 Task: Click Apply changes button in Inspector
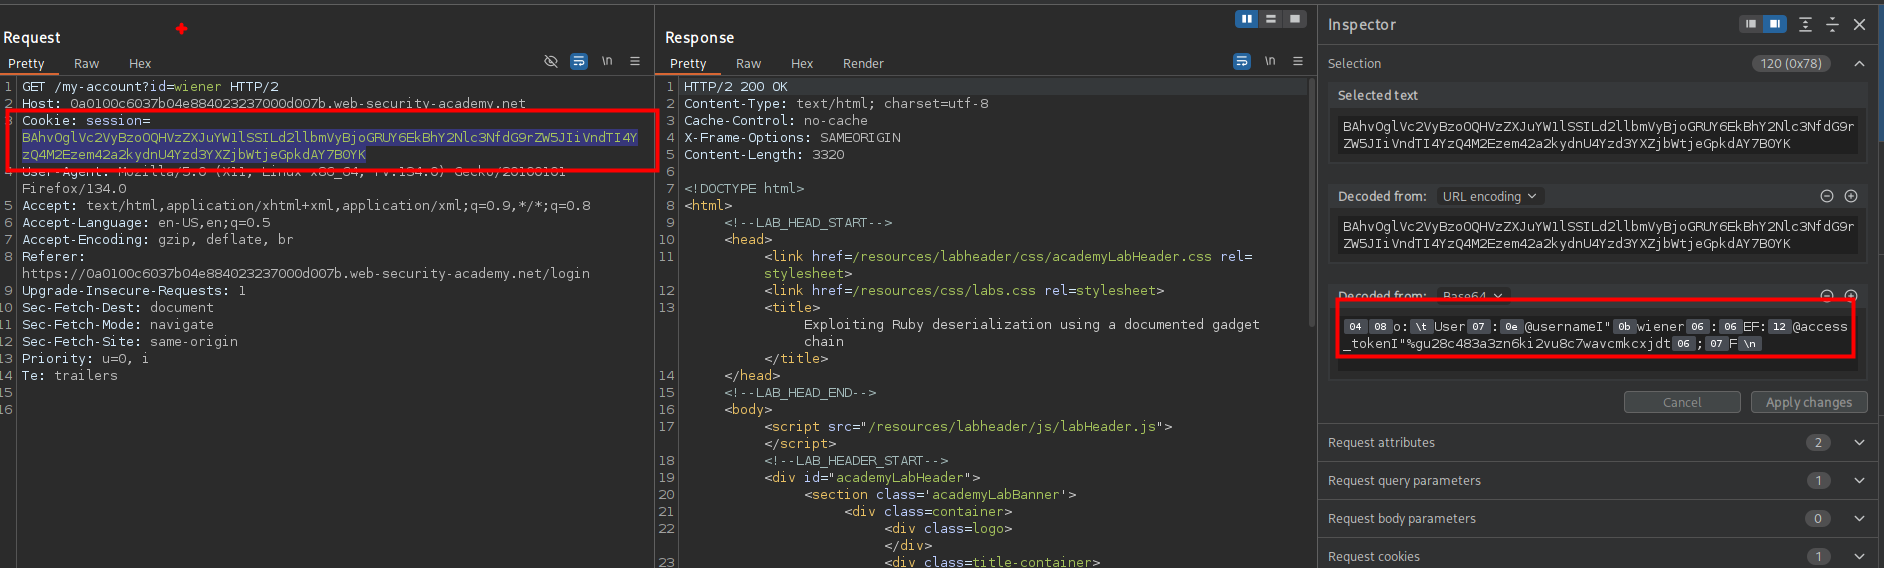[x=1808, y=402]
